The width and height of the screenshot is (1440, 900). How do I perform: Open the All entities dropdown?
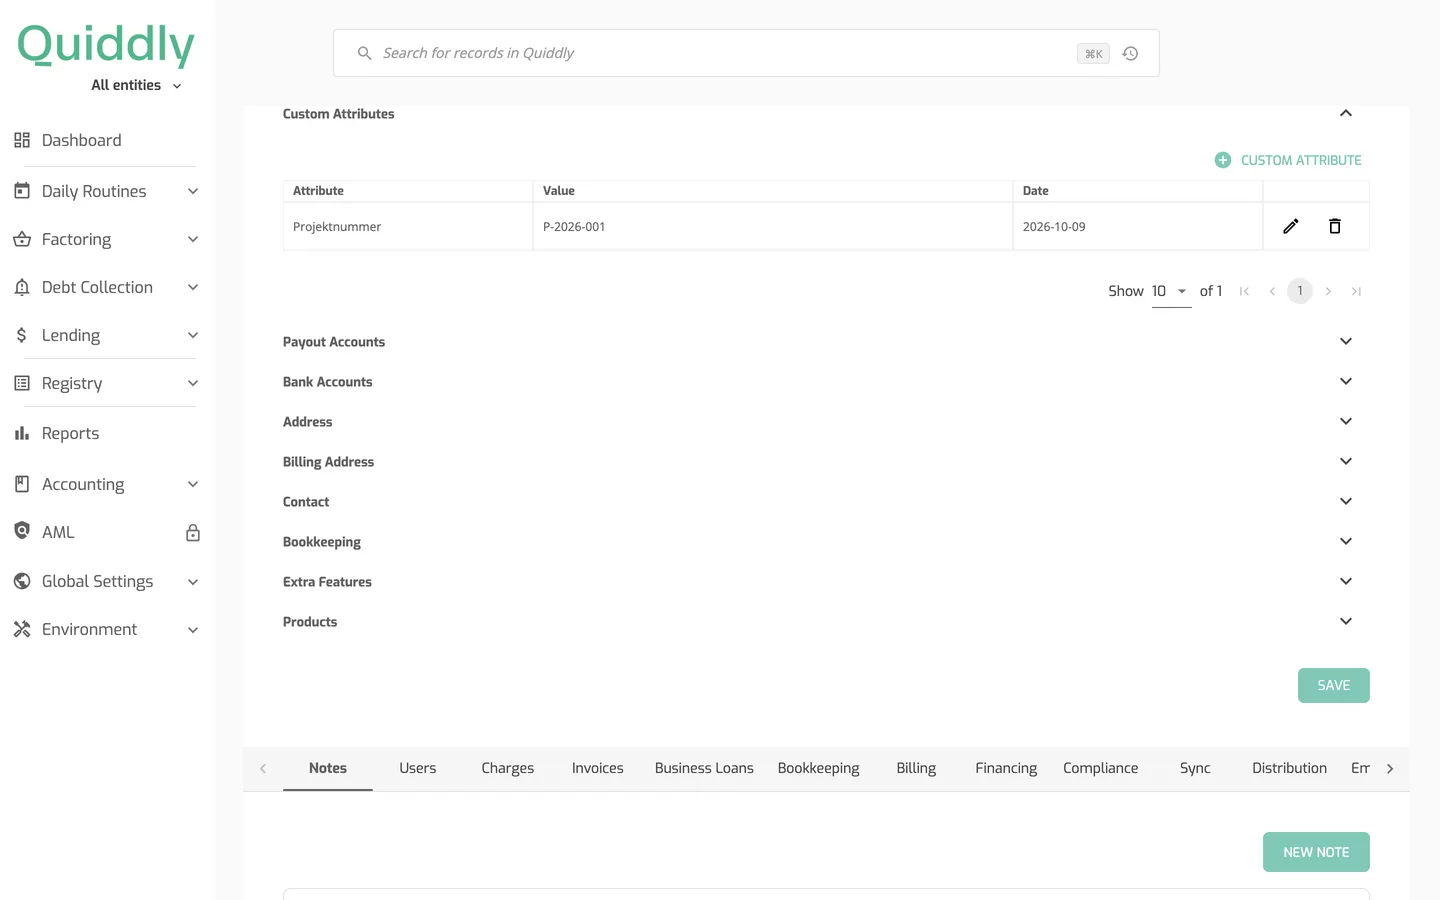coord(137,85)
